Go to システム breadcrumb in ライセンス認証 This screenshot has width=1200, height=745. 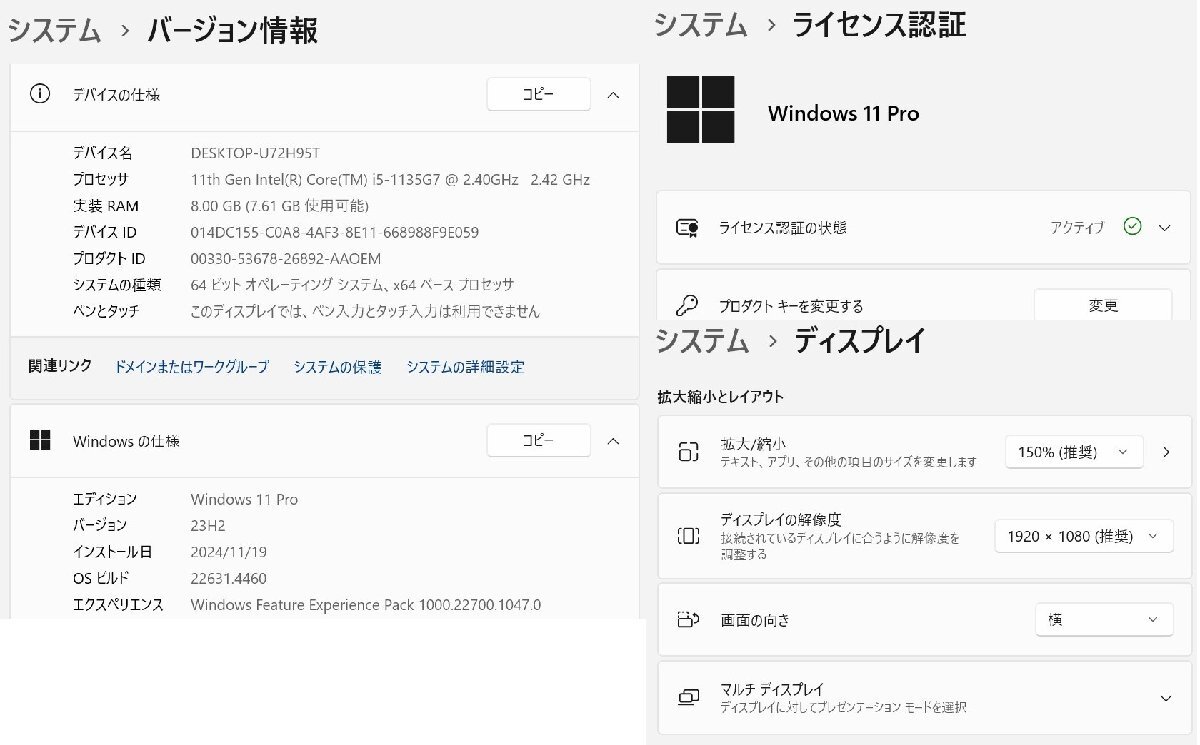tap(701, 25)
